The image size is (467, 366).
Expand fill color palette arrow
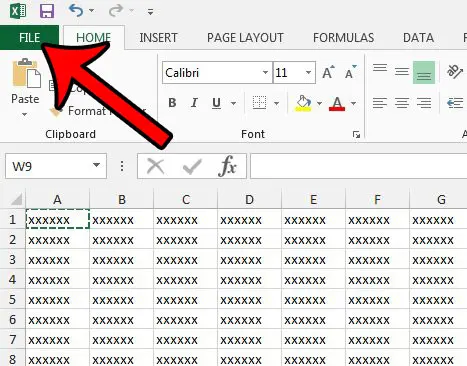point(319,103)
